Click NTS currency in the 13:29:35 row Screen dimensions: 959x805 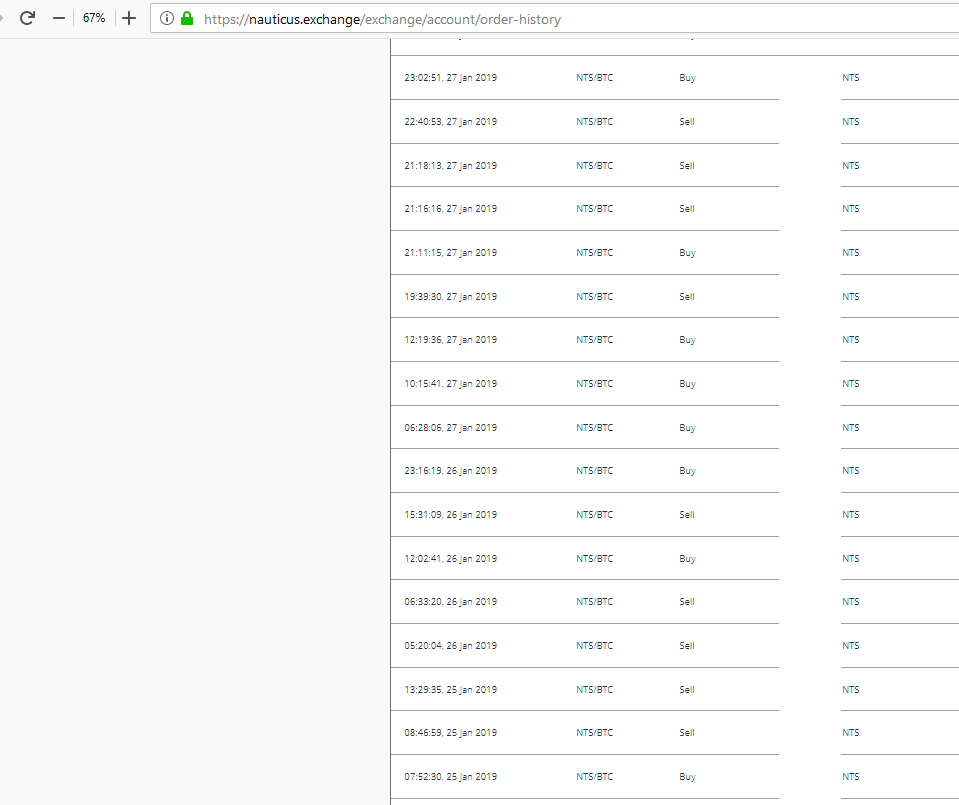[x=851, y=689]
